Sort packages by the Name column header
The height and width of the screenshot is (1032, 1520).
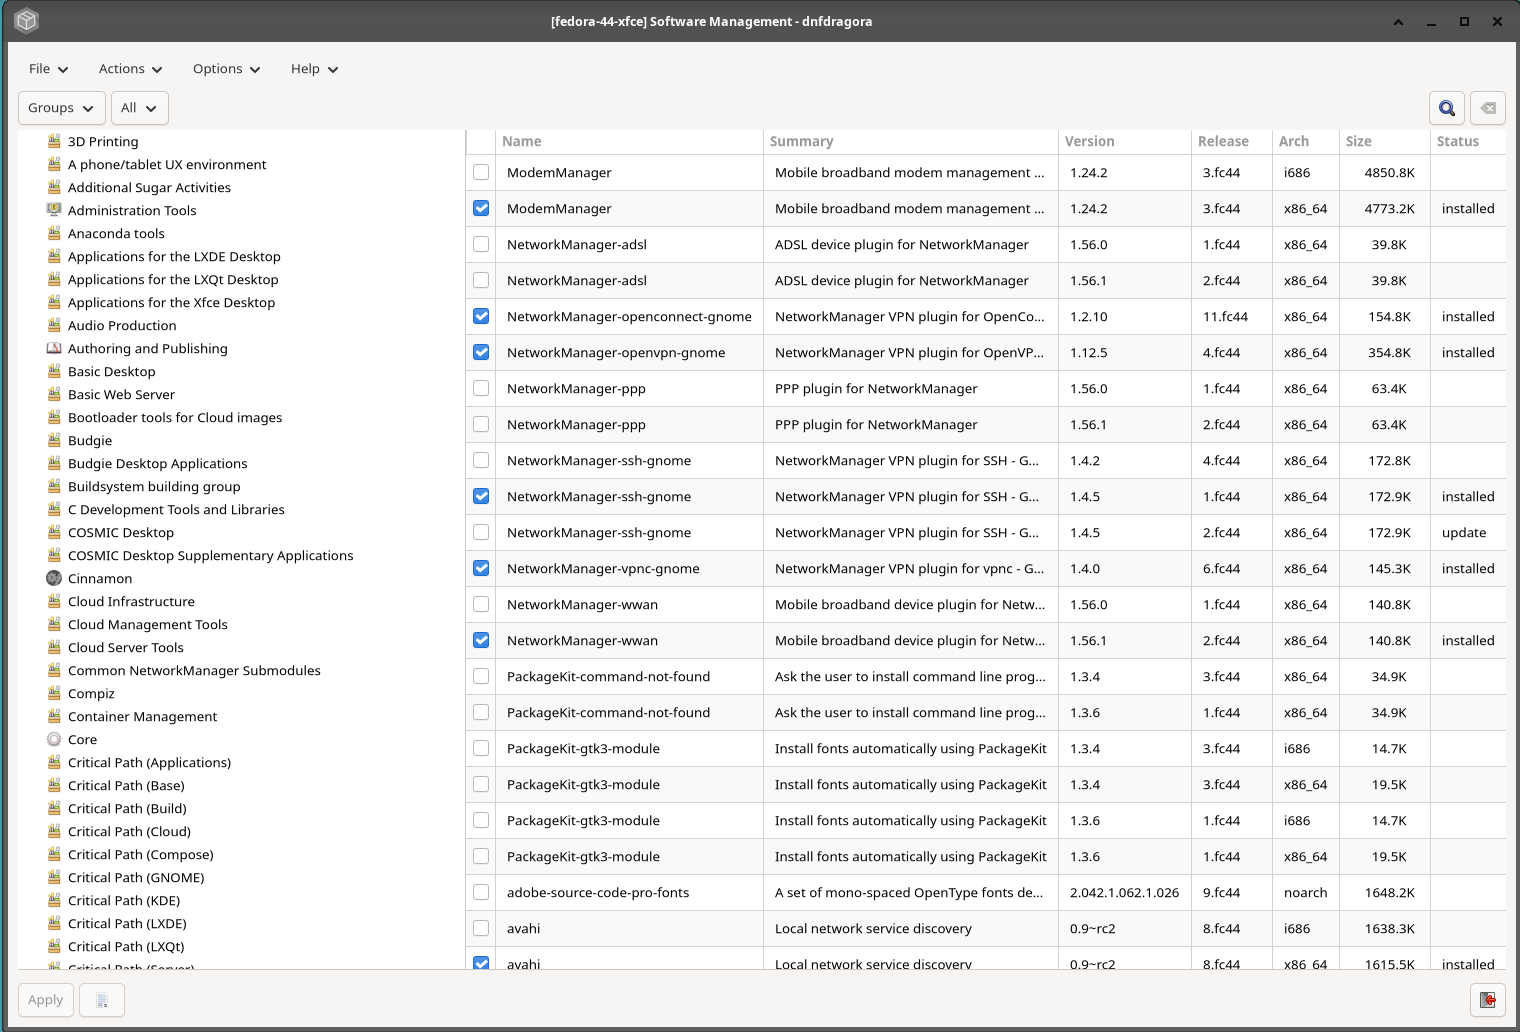point(630,141)
